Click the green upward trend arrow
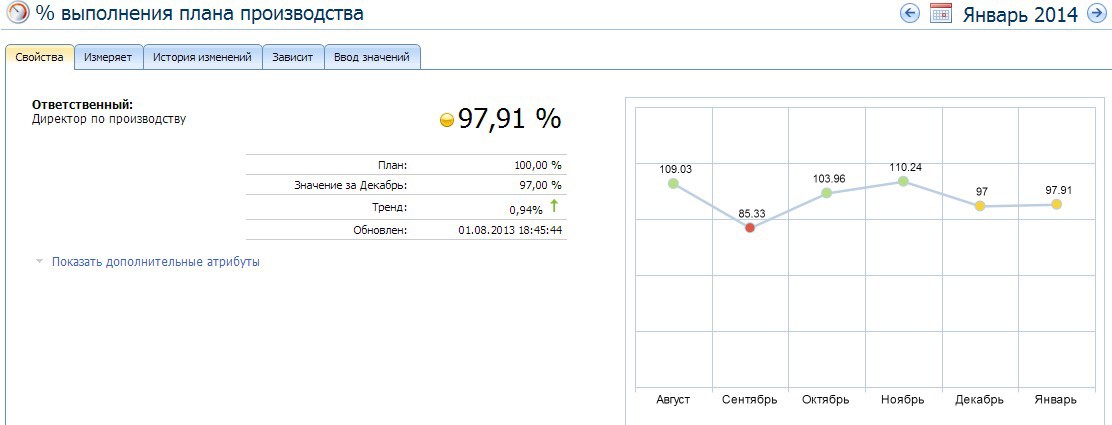 (x=555, y=206)
